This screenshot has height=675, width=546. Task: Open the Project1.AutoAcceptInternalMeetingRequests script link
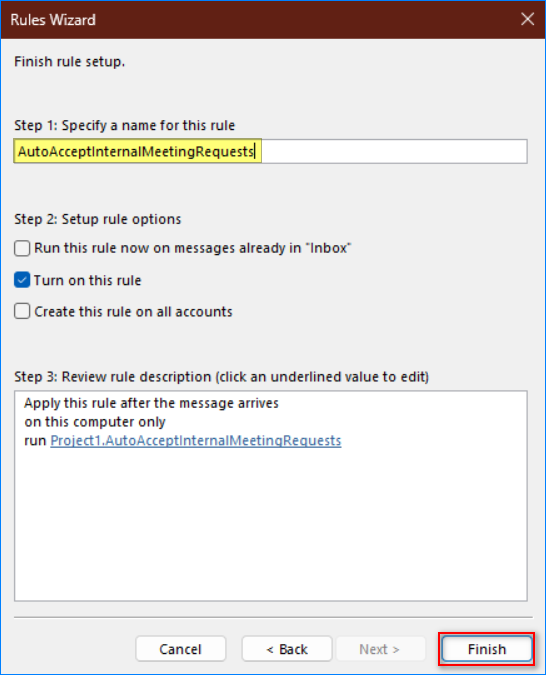tap(195, 440)
